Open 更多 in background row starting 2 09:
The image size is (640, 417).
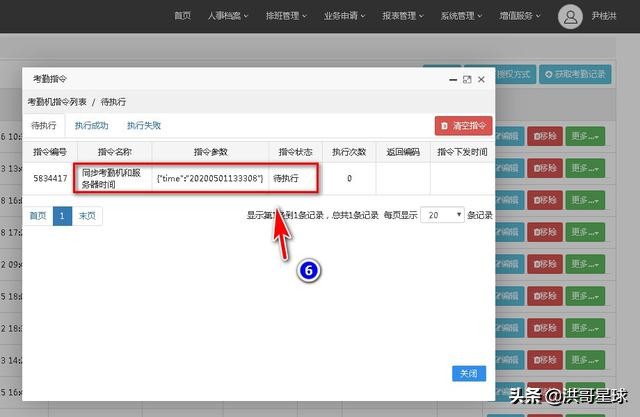coord(584,264)
